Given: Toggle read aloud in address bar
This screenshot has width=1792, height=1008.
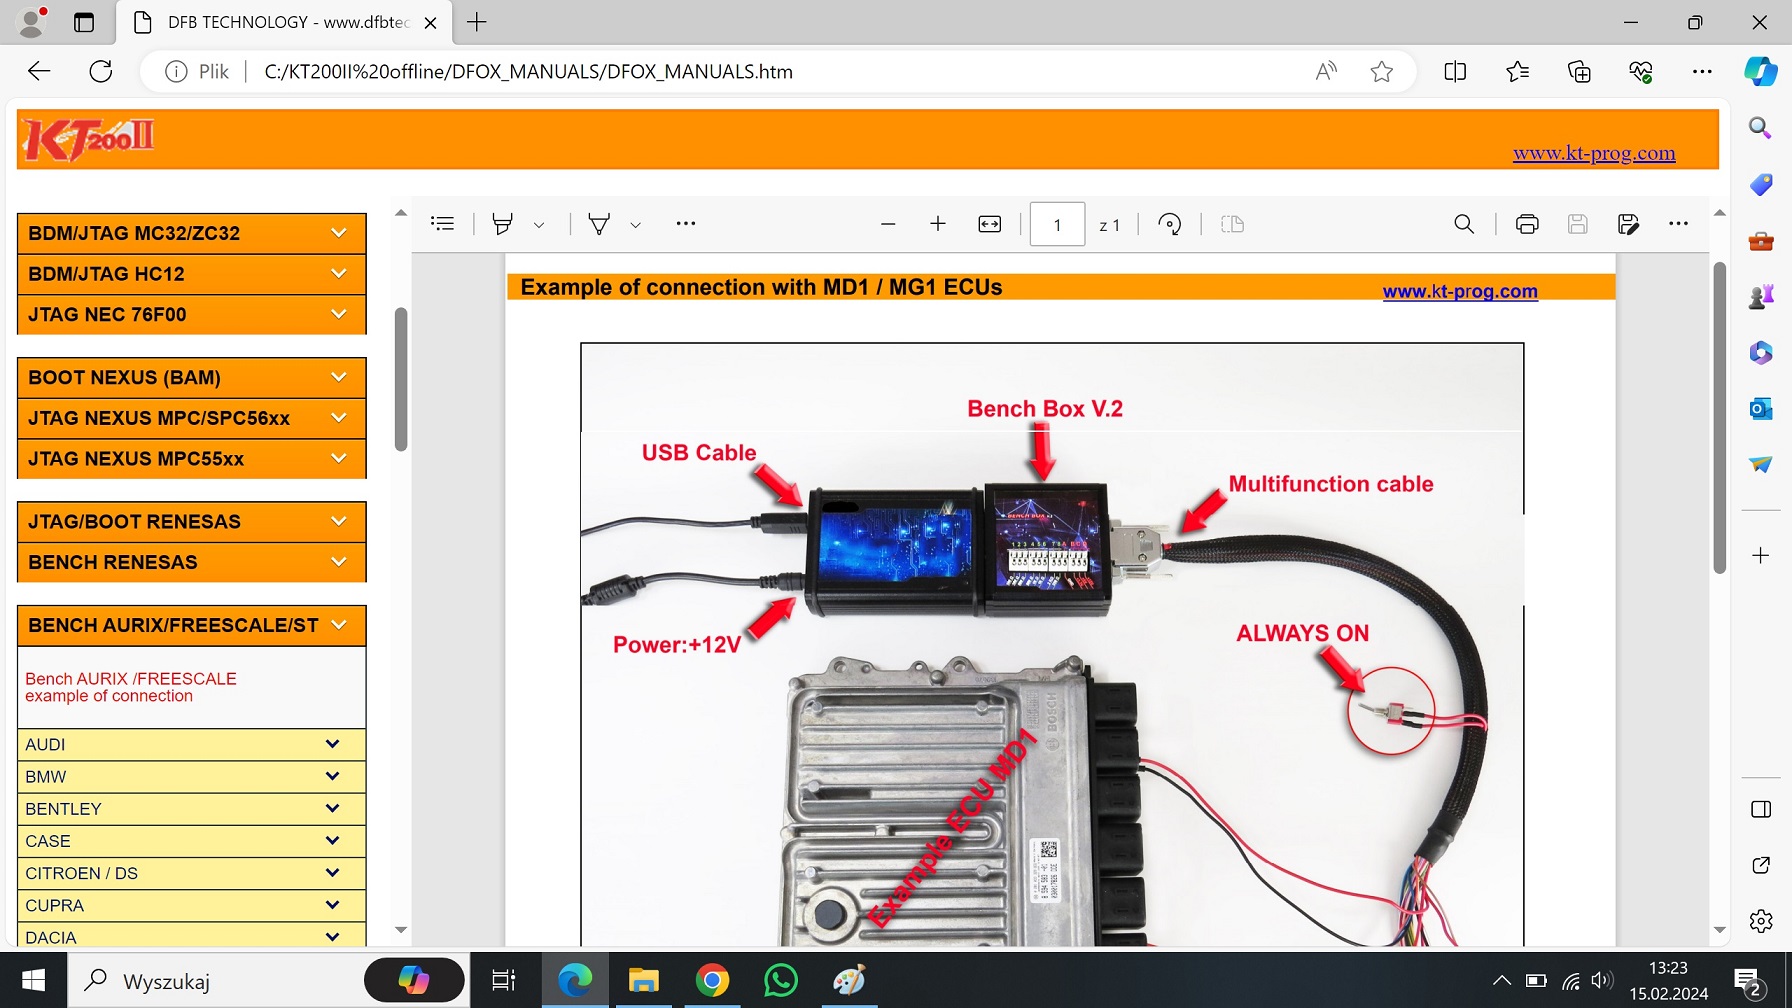Looking at the screenshot, I should tap(1326, 72).
